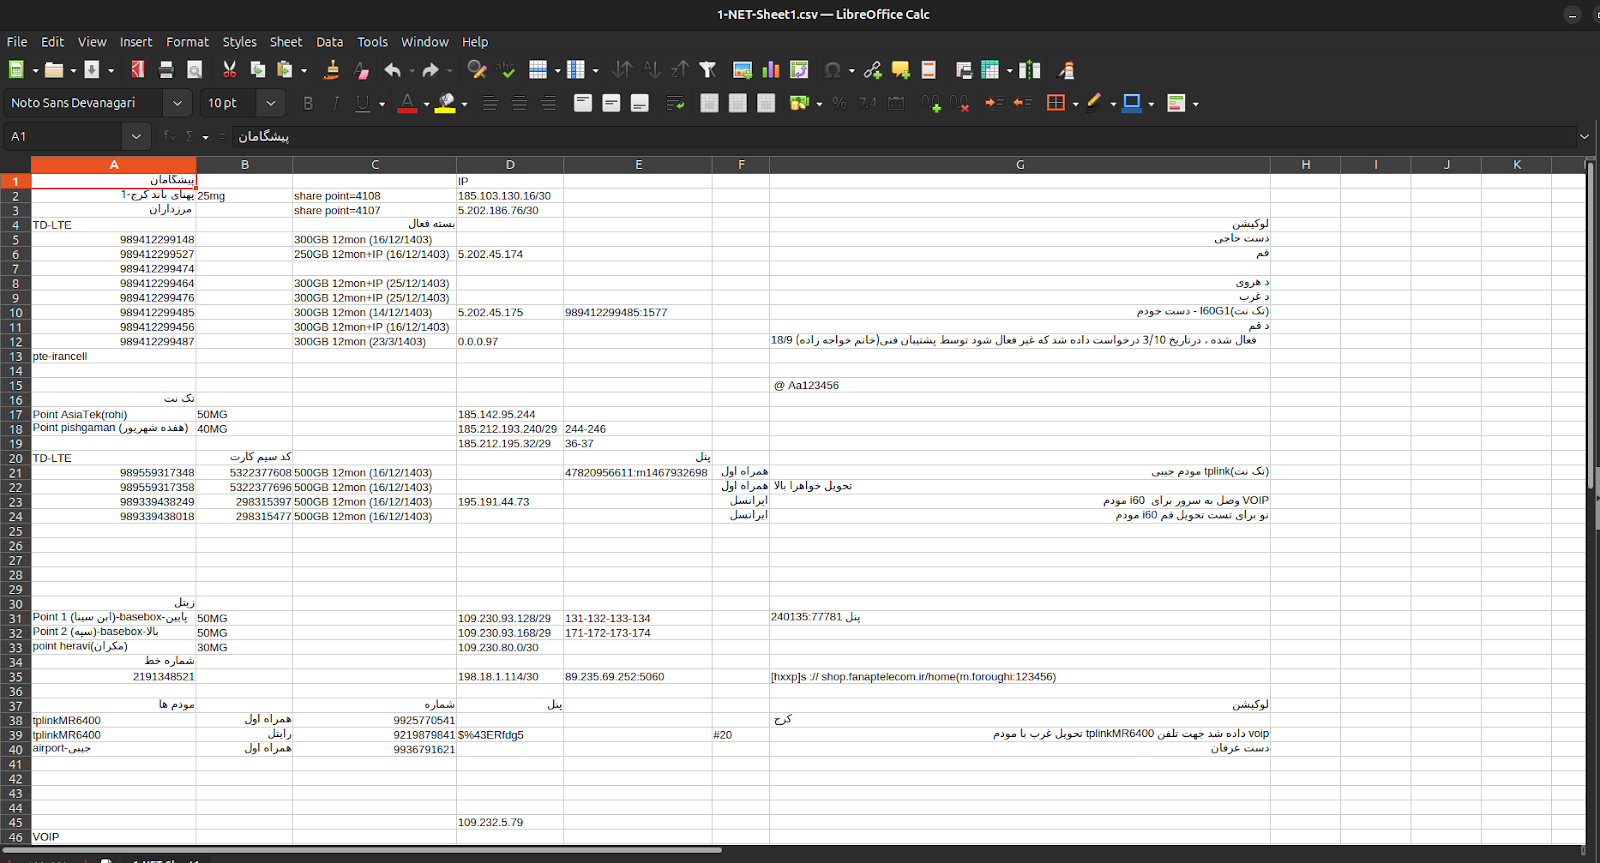This screenshot has height=863, width=1600.
Task: Expand the Name Box dropdown arrow
Action: [136, 136]
